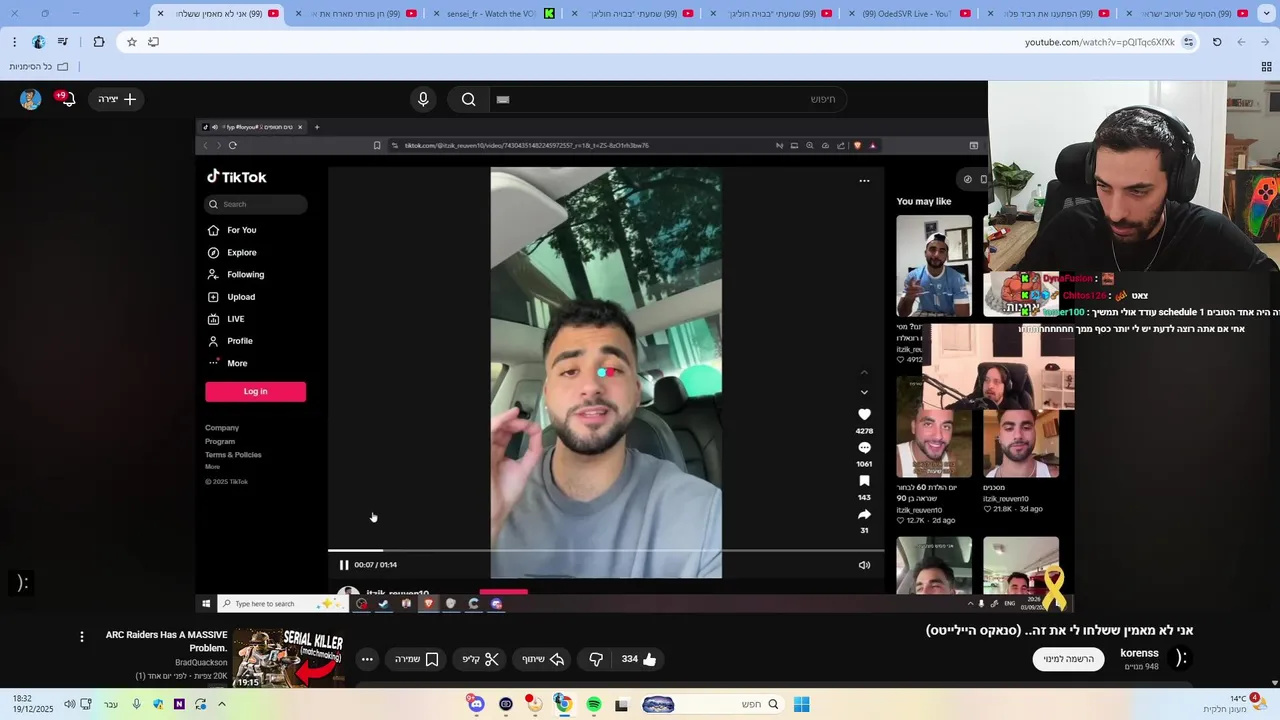Open the on-screen keyboard icon in search box
Screen dimensions: 1280x720
[x=503, y=99]
